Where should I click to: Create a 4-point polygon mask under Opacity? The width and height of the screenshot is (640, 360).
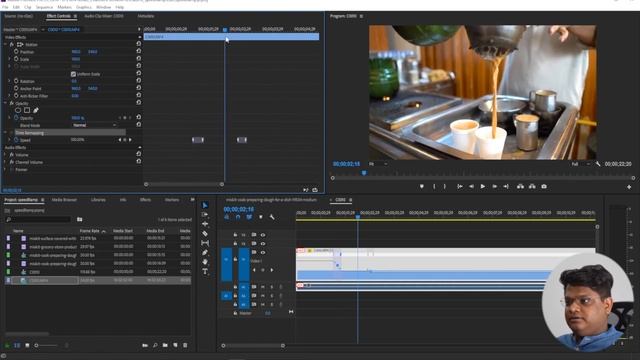point(27,110)
